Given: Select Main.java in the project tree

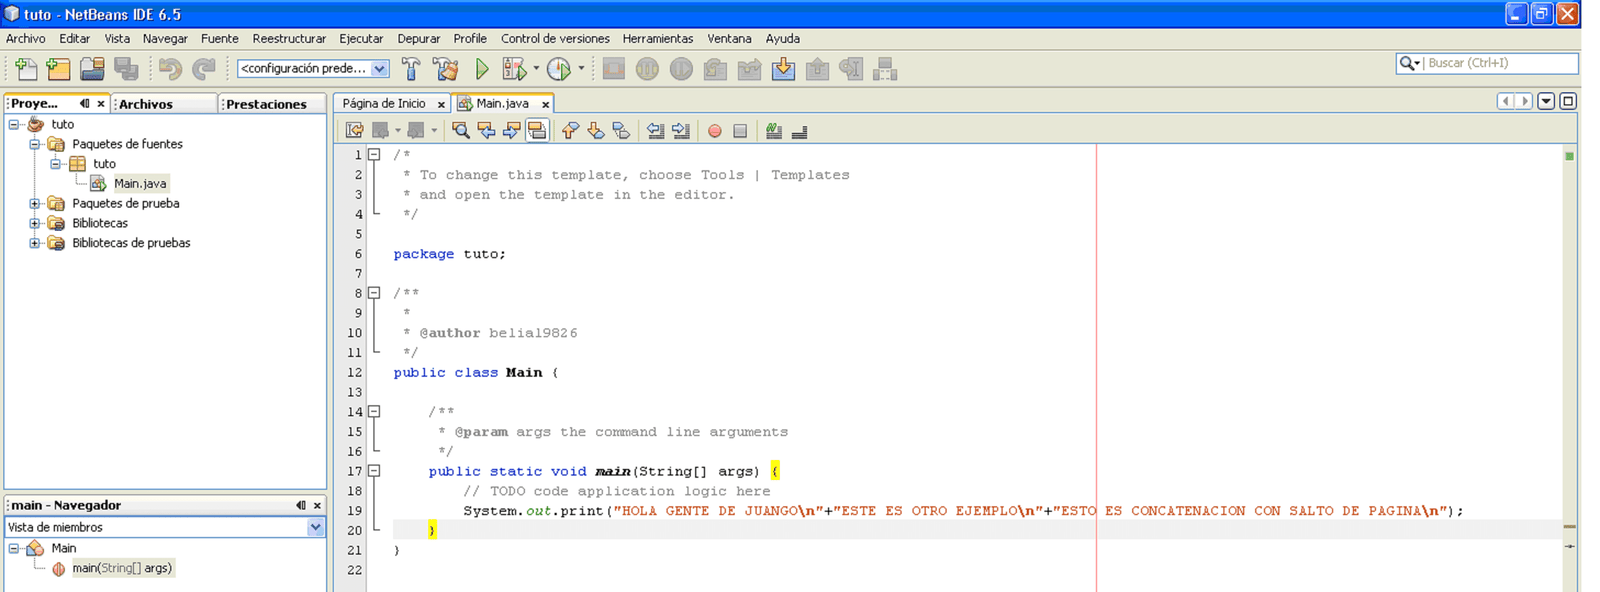Looking at the screenshot, I should coord(140,183).
